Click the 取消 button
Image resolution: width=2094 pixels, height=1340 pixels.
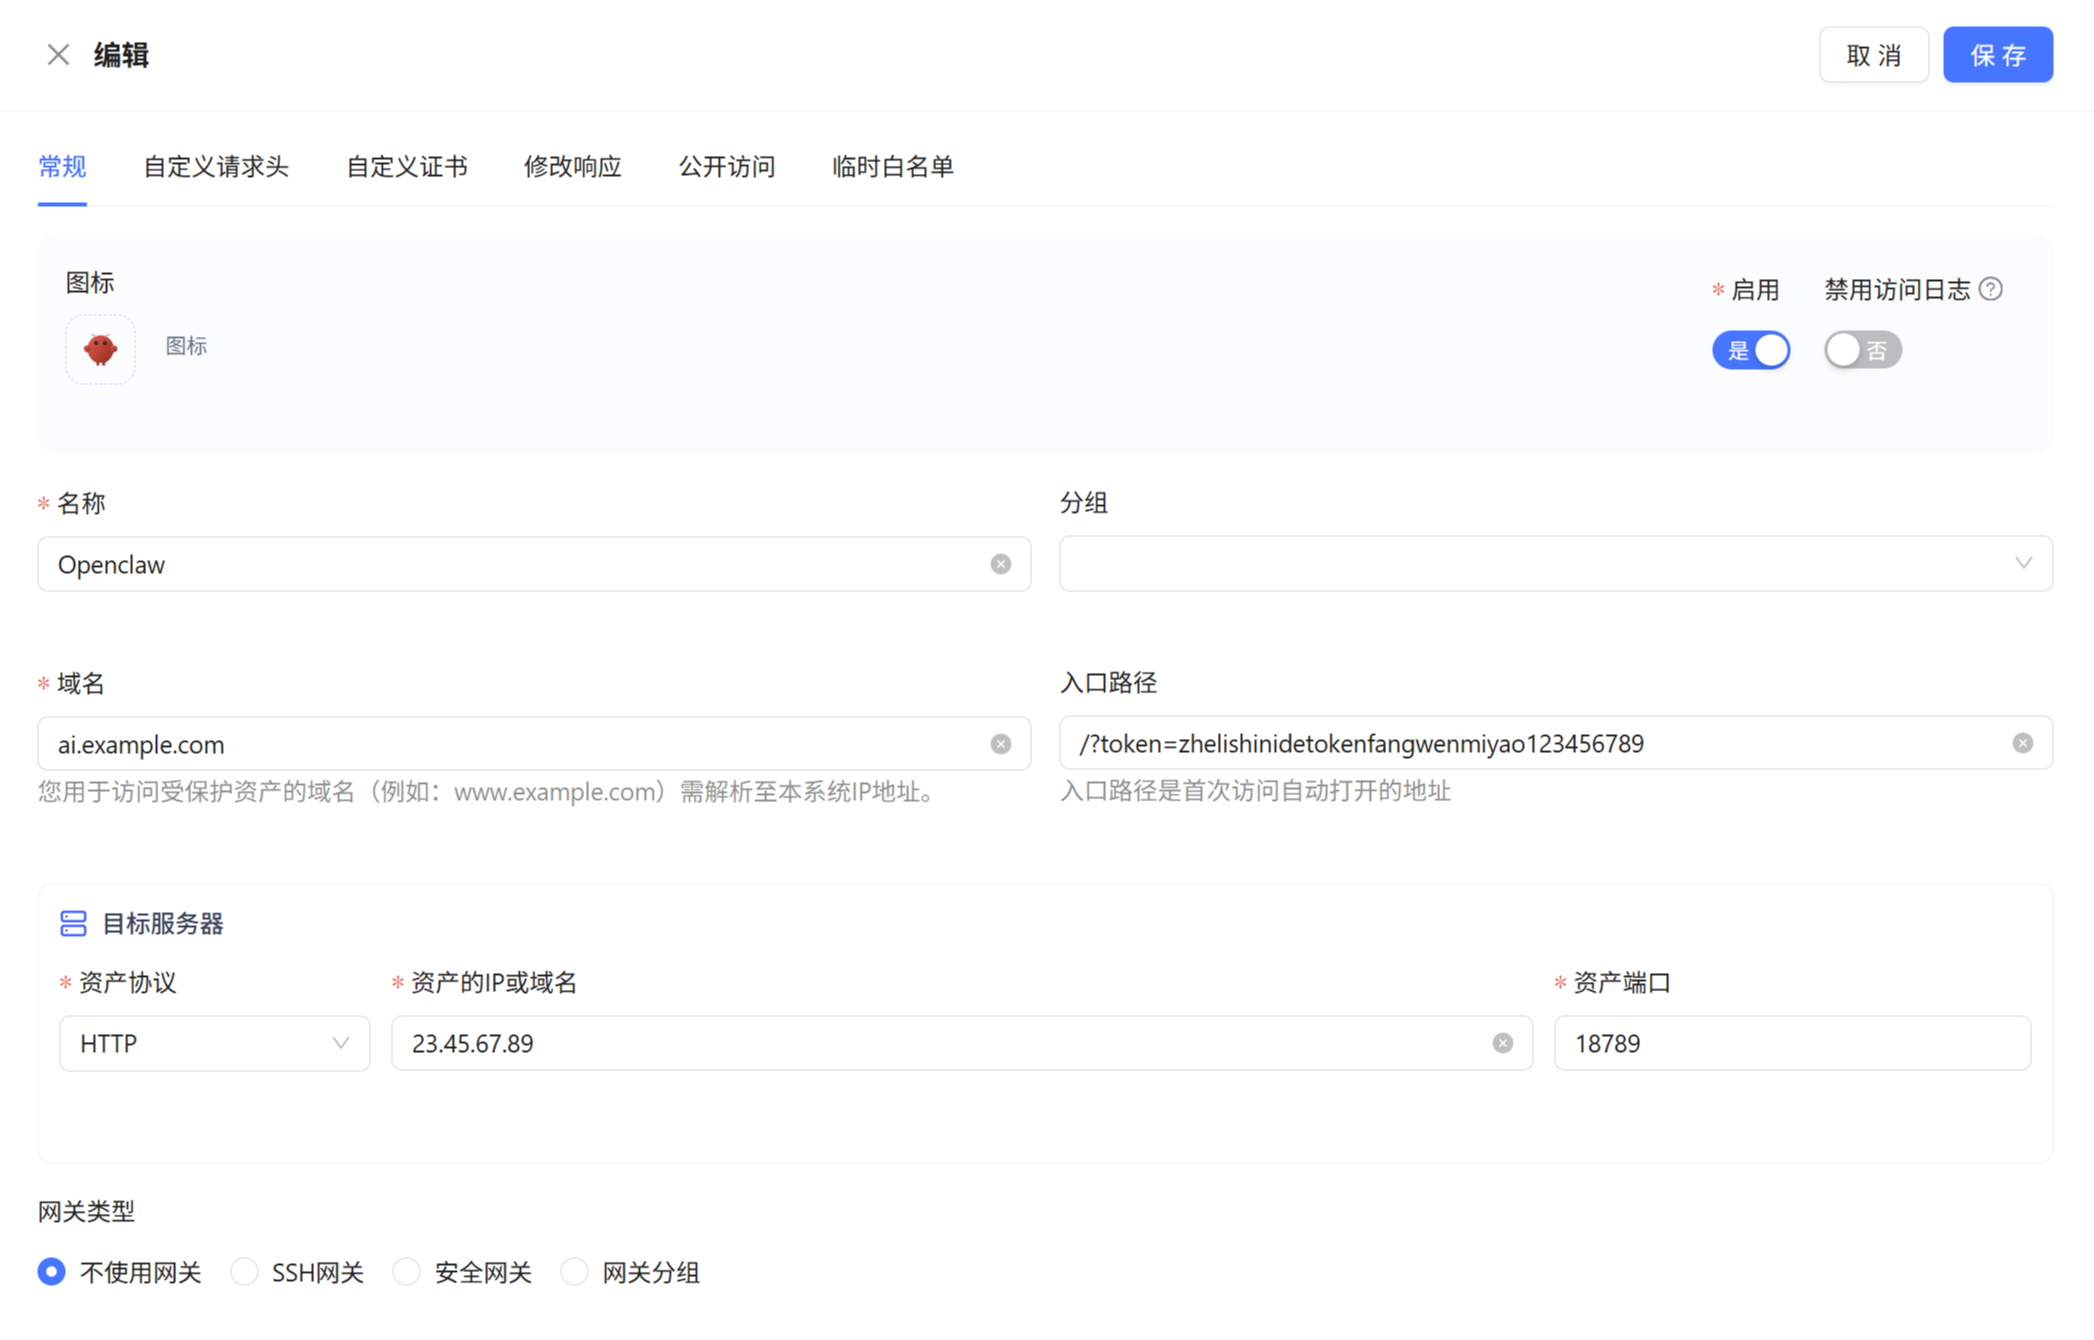point(1873,54)
